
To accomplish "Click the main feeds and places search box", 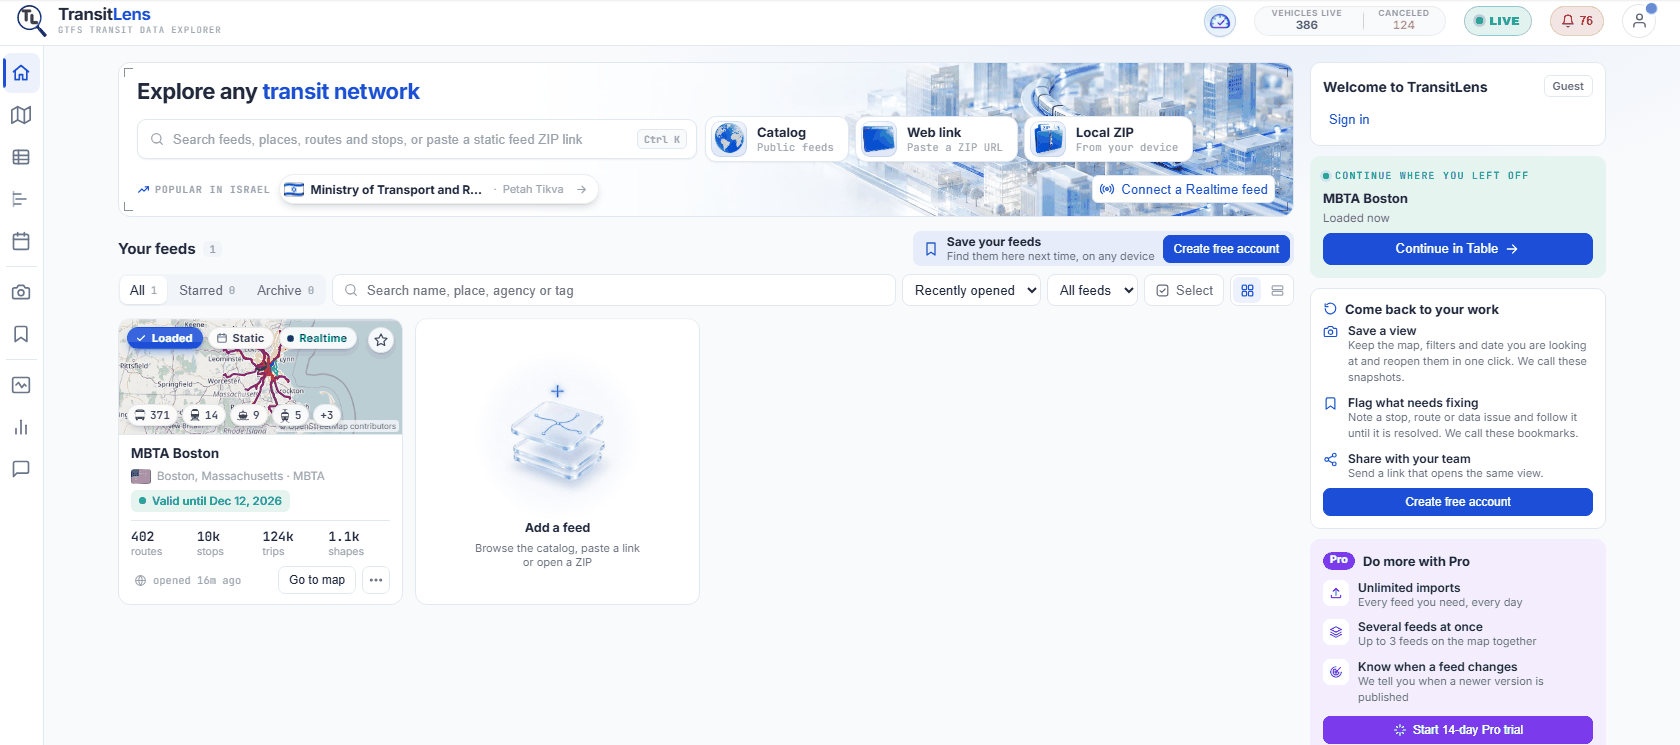I will [x=417, y=139].
